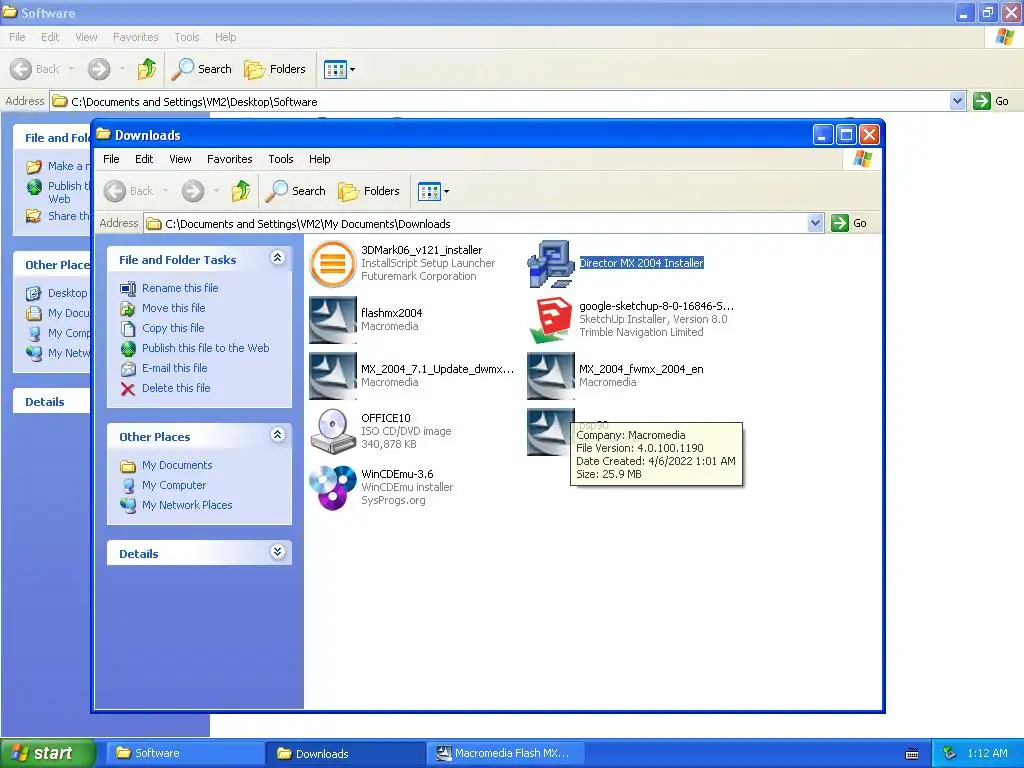Image resolution: width=1024 pixels, height=768 pixels.
Task: Click Go button in Software address bar
Action: (991, 101)
